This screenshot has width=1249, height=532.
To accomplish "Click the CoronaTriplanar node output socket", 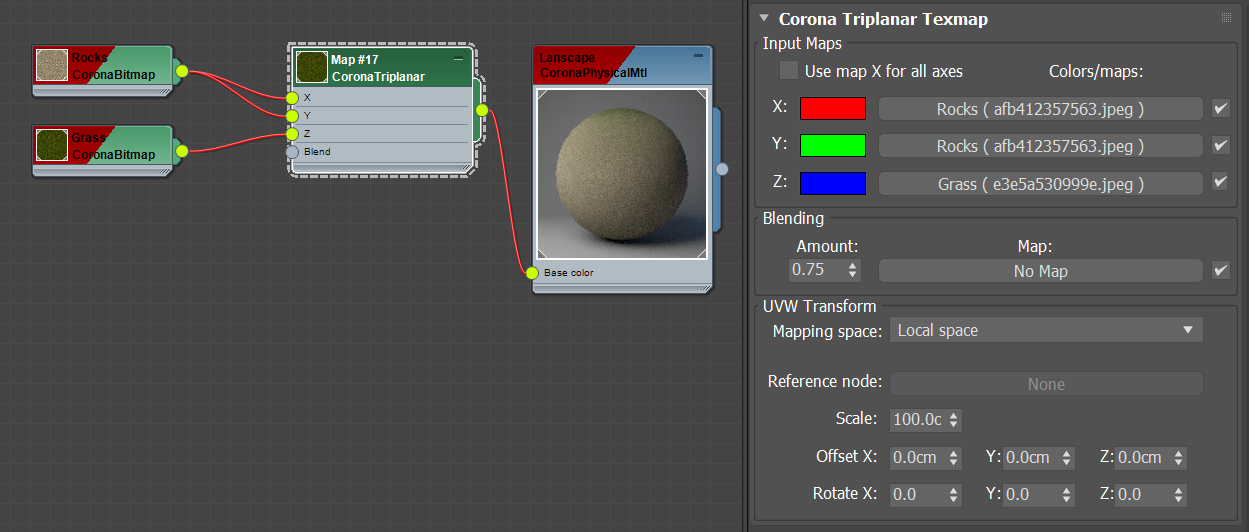I will point(481,110).
